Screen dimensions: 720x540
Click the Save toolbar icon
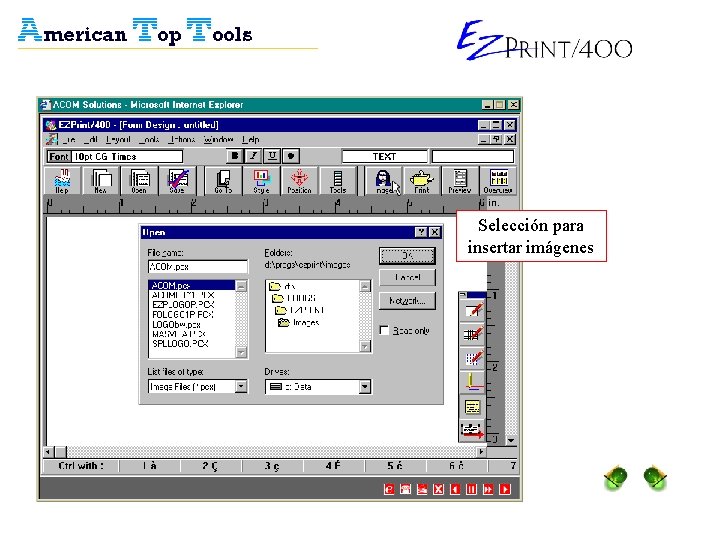tap(177, 181)
